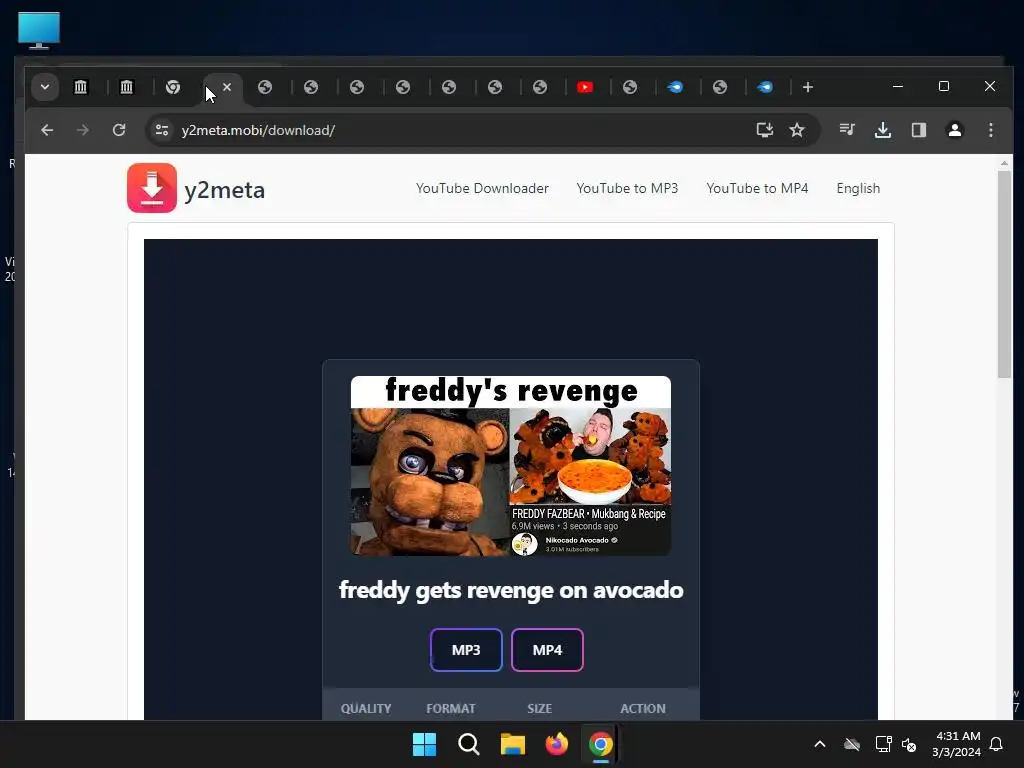Screen dimensions: 1024x768
Task: Click the QUALITY column header
Action: pyautogui.click(x=366, y=709)
